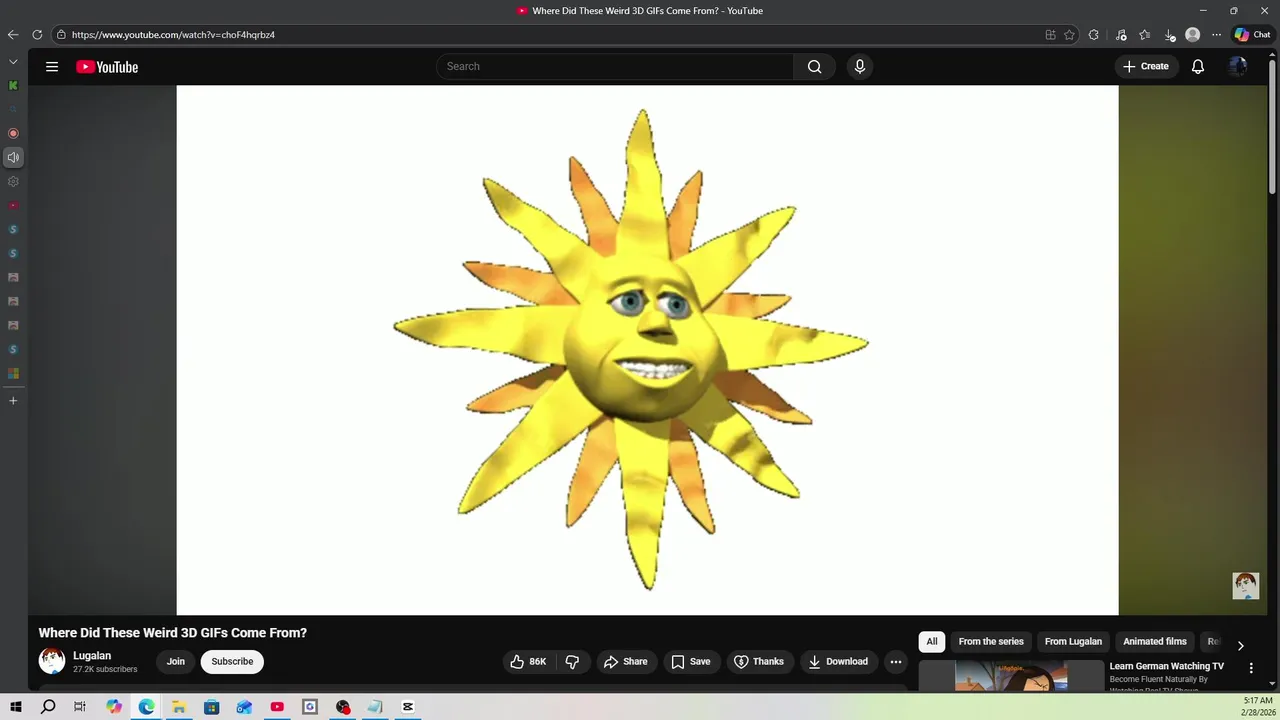This screenshot has width=1280, height=720.
Task: Open browser settings and more ellipsis
Action: (1216, 35)
